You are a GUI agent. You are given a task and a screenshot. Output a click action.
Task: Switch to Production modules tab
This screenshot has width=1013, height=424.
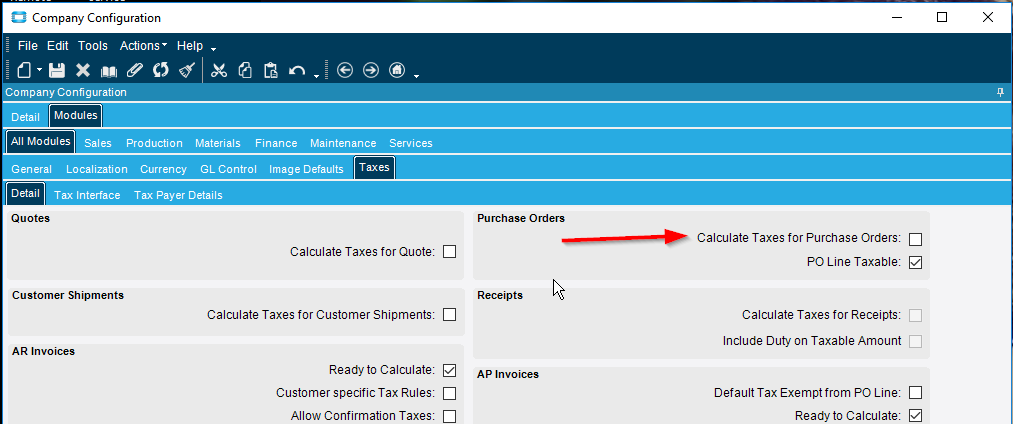pos(154,143)
